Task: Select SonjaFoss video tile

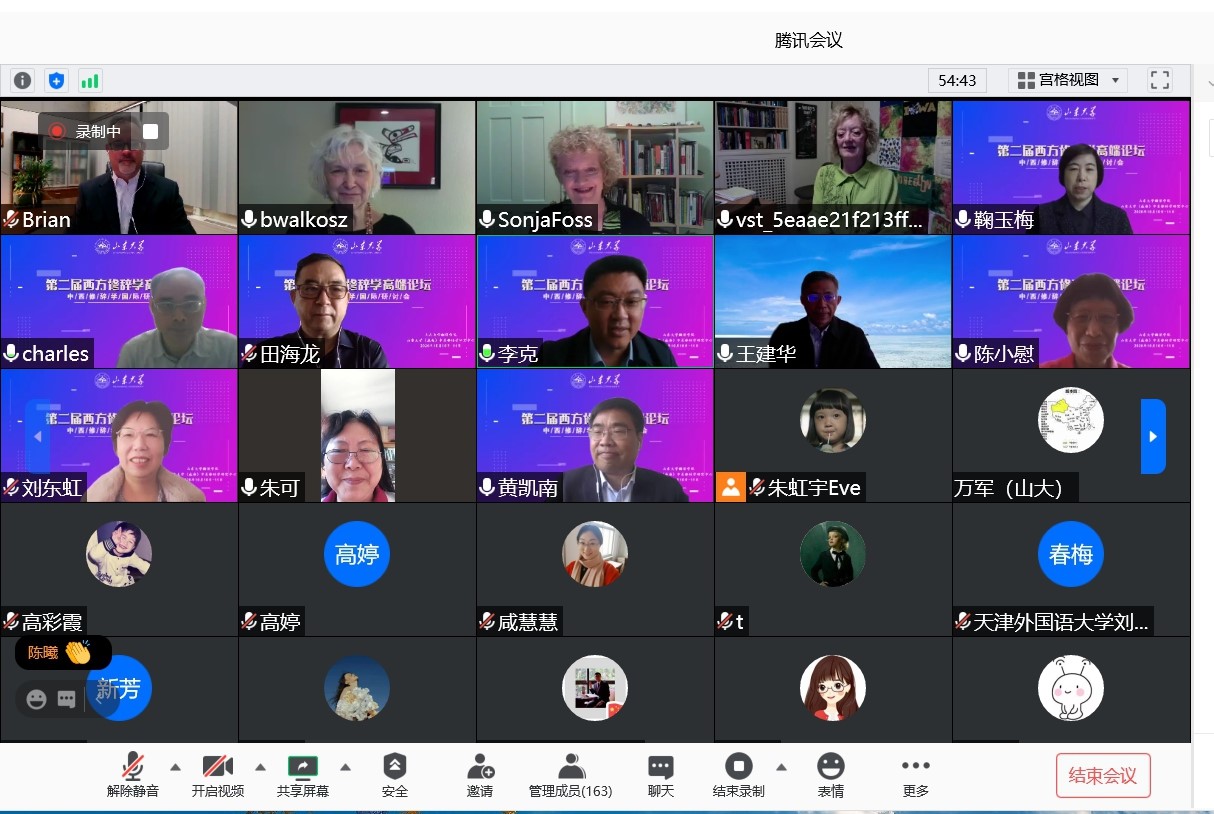Action: pos(595,167)
